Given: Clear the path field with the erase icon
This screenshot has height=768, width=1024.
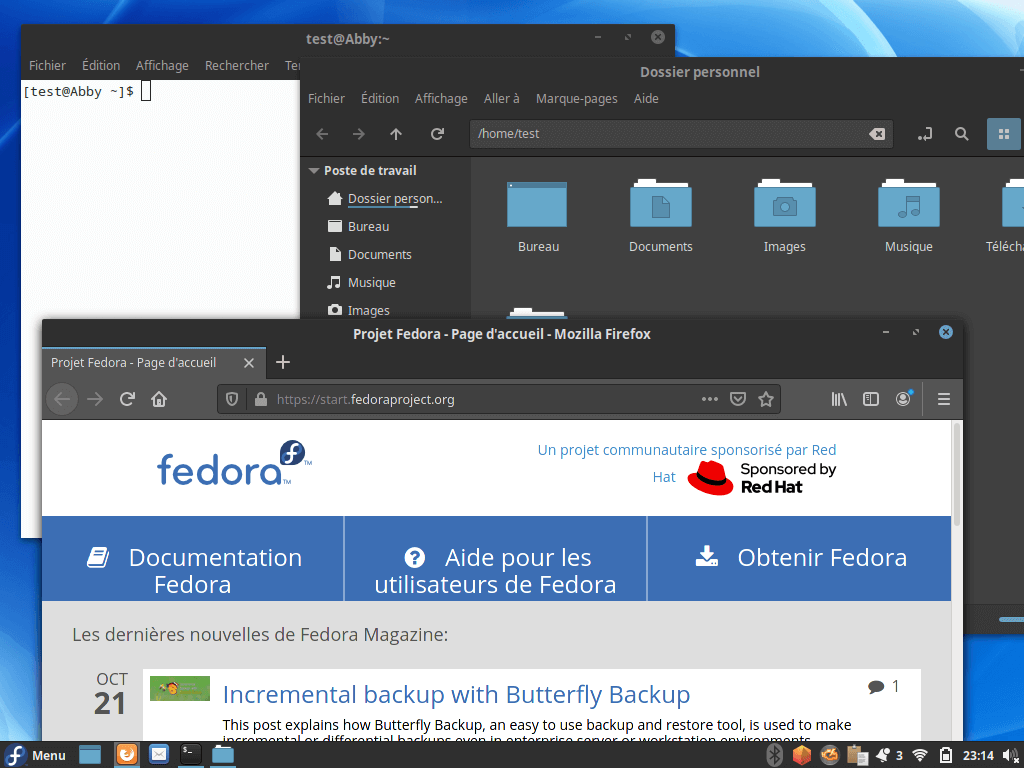Looking at the screenshot, I should 876,134.
